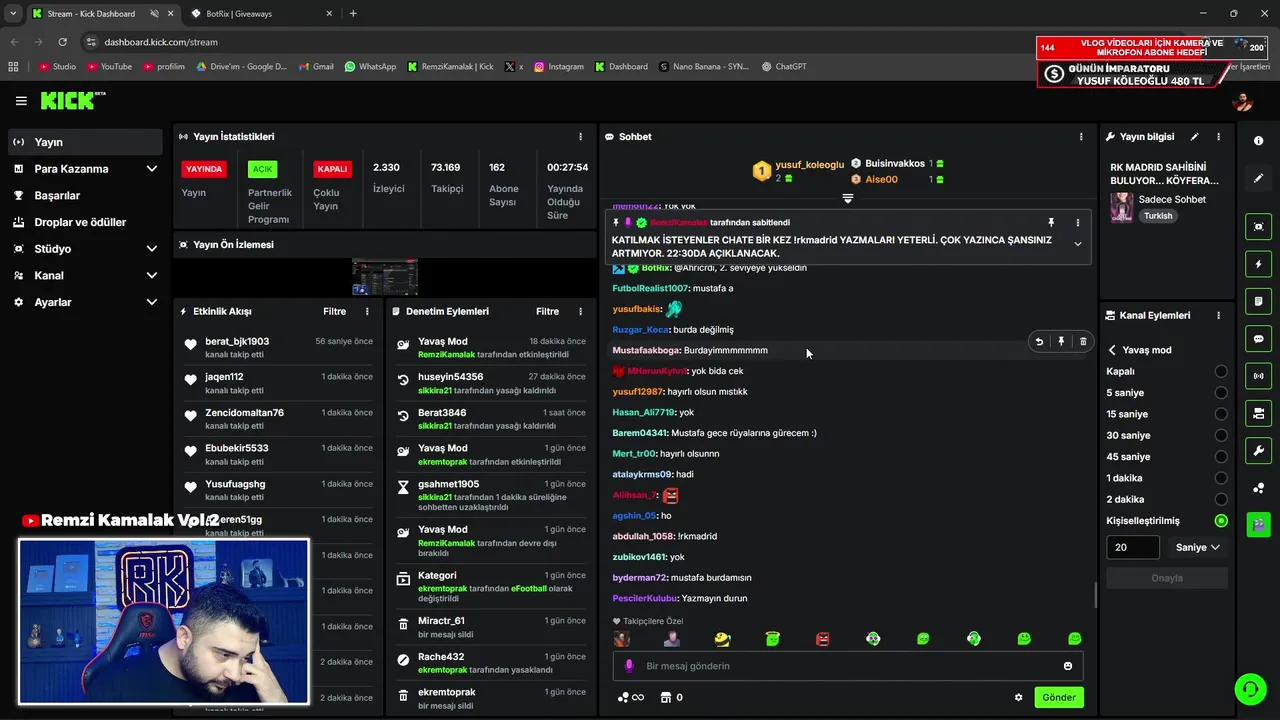The width and height of the screenshot is (1280, 720).
Task: Unpin the pinned chat message
Action: (x=1051, y=222)
